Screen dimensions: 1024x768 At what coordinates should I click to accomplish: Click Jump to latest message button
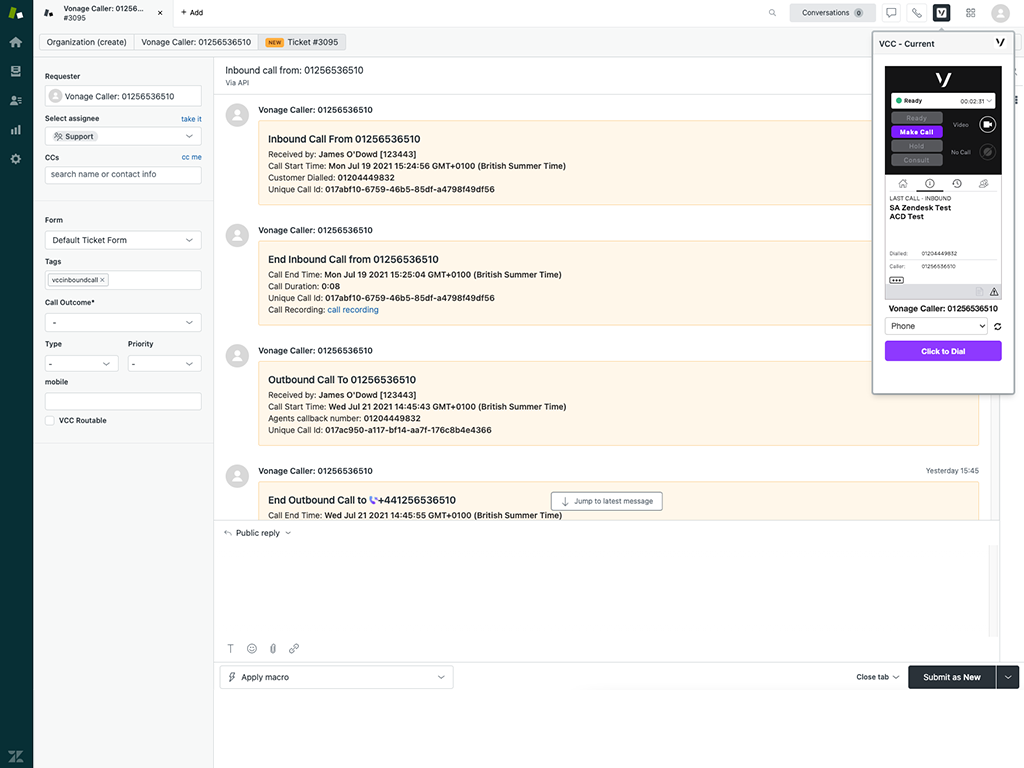point(607,501)
